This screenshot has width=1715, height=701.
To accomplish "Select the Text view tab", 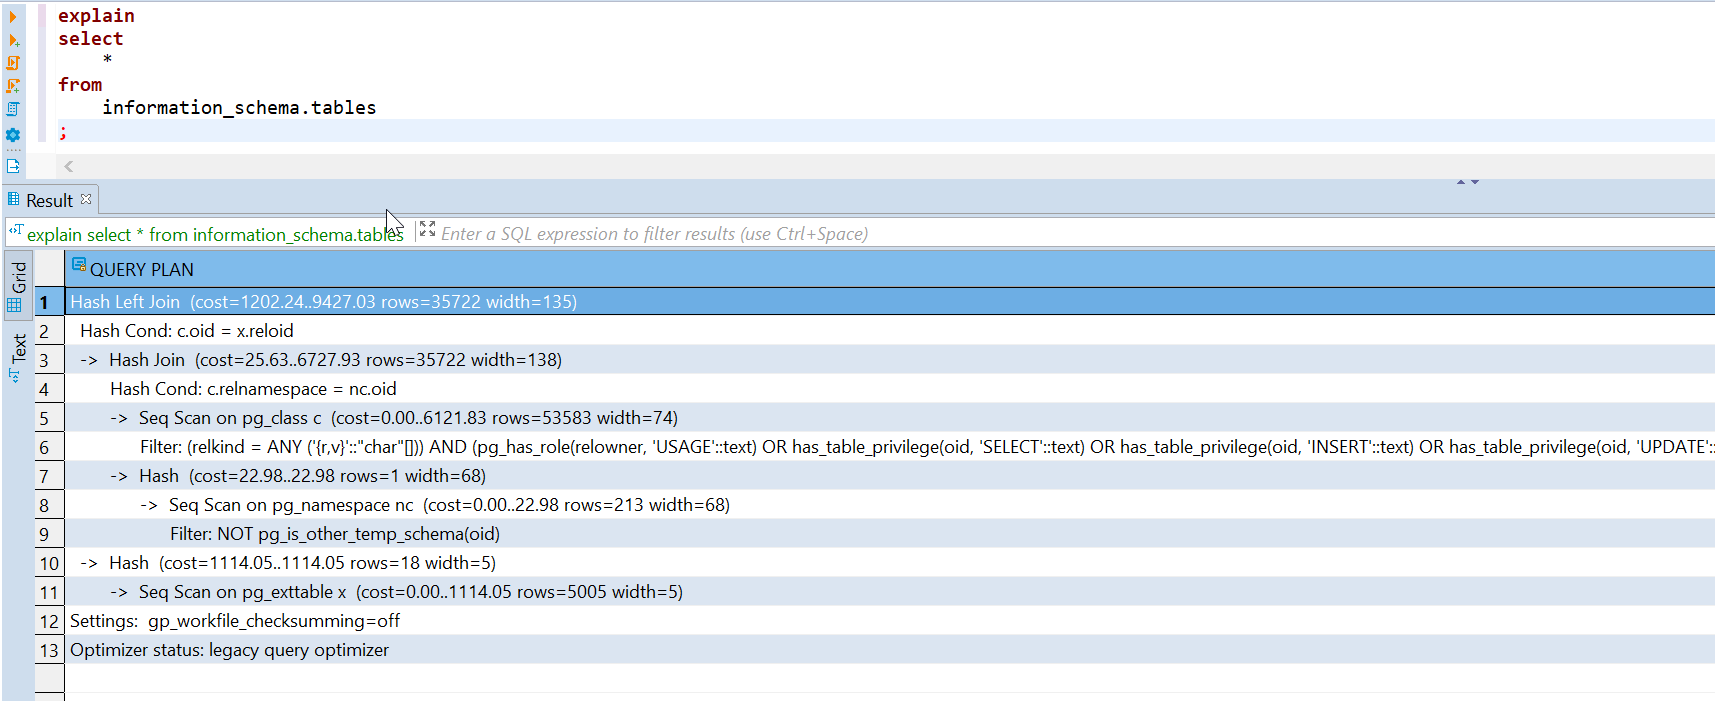I will tap(18, 357).
